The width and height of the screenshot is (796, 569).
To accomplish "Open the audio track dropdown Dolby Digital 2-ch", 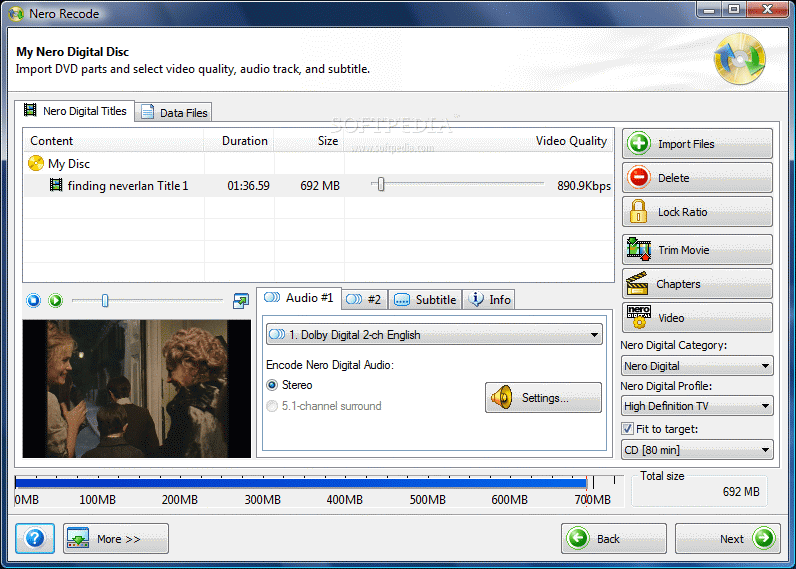I will coord(434,334).
